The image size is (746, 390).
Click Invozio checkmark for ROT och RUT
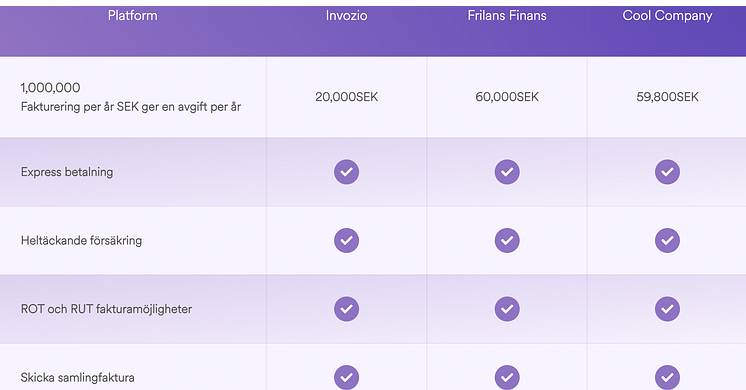click(x=346, y=309)
